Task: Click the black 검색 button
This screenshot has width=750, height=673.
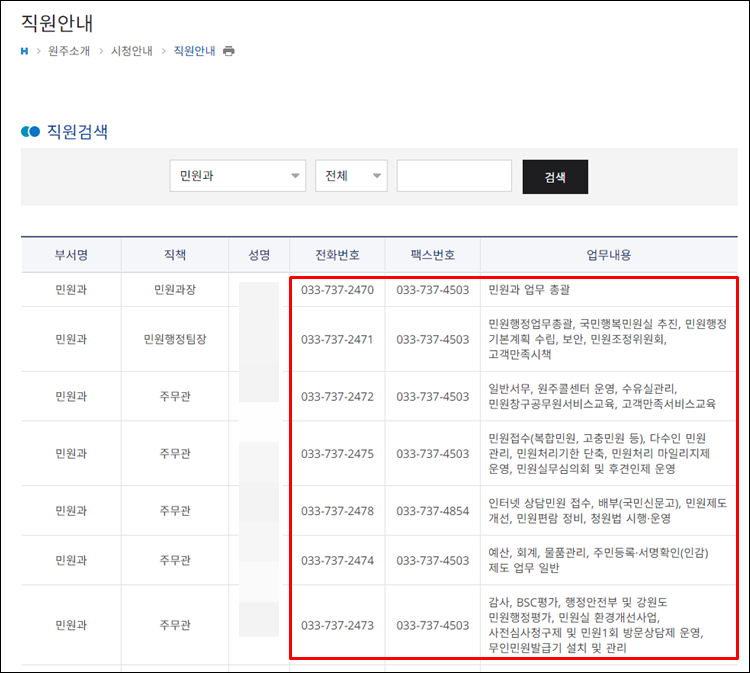Action: pyautogui.click(x=555, y=177)
